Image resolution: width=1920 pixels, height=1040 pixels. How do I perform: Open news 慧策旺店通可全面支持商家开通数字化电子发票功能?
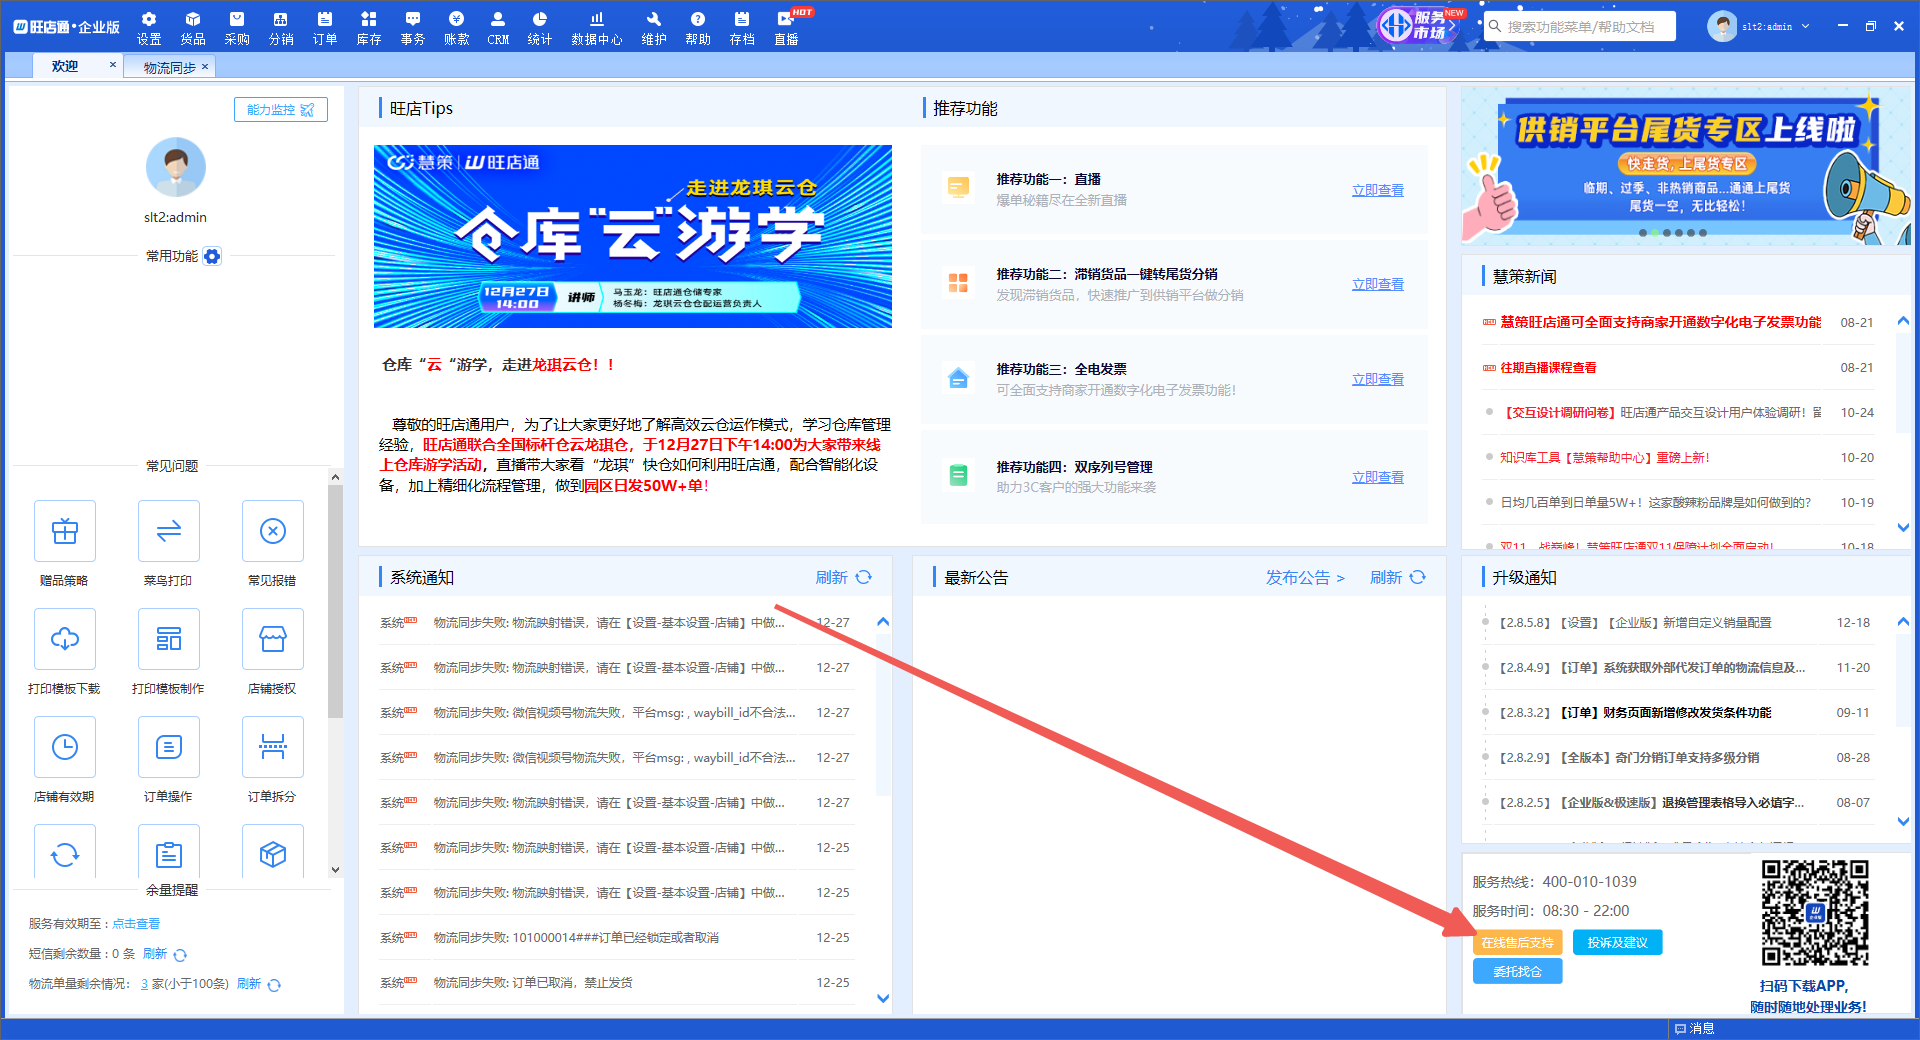tap(1660, 322)
